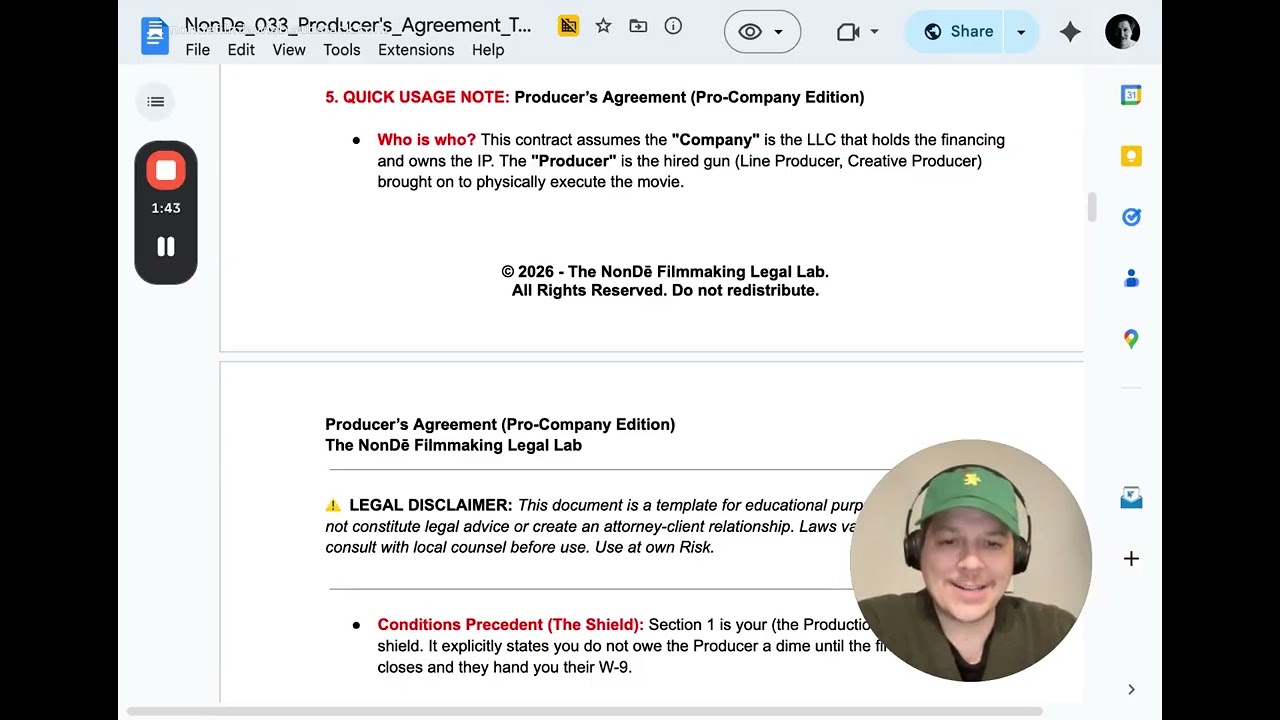The width and height of the screenshot is (1280, 720).
Task: Open the File menu
Action: (198, 50)
